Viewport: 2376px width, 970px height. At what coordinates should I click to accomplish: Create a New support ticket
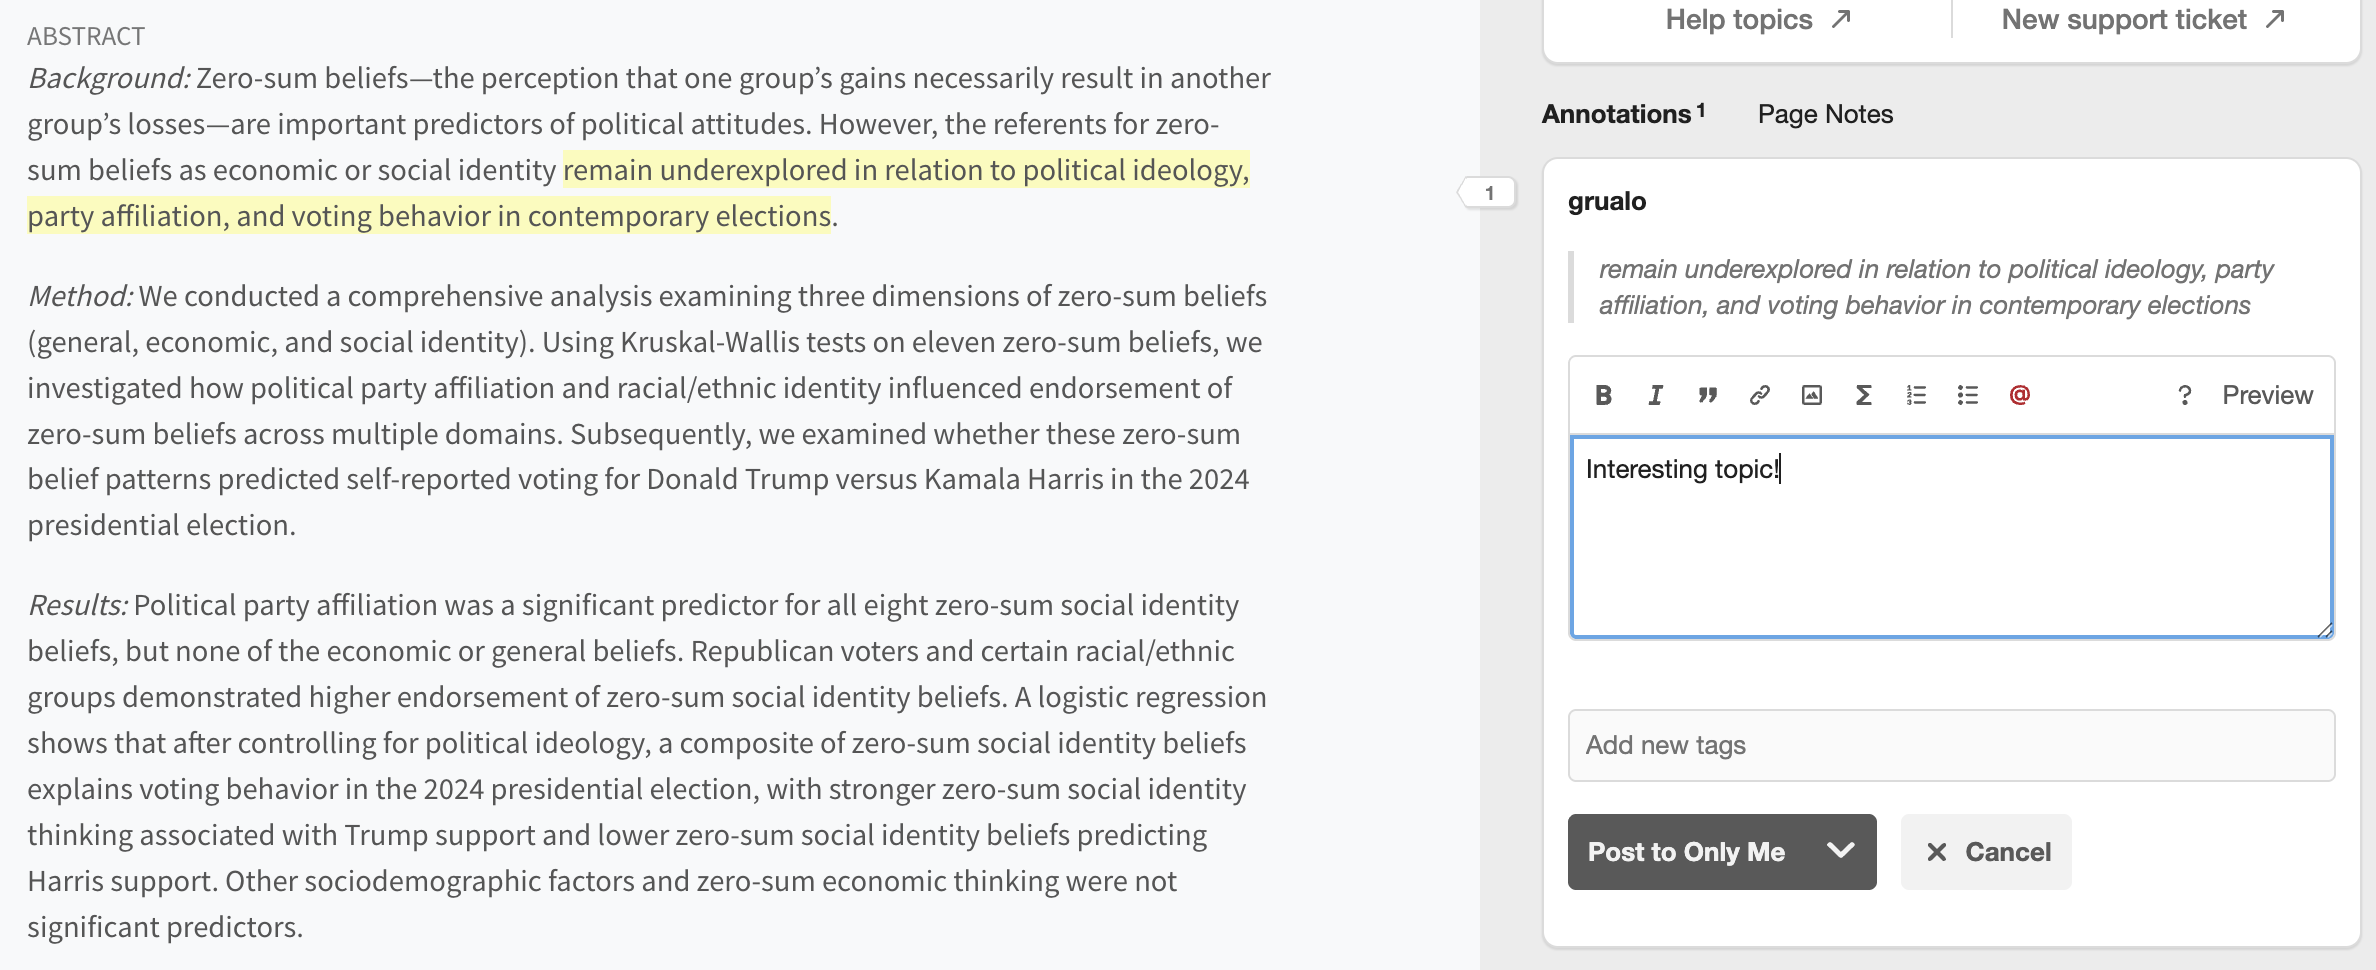2125,18
